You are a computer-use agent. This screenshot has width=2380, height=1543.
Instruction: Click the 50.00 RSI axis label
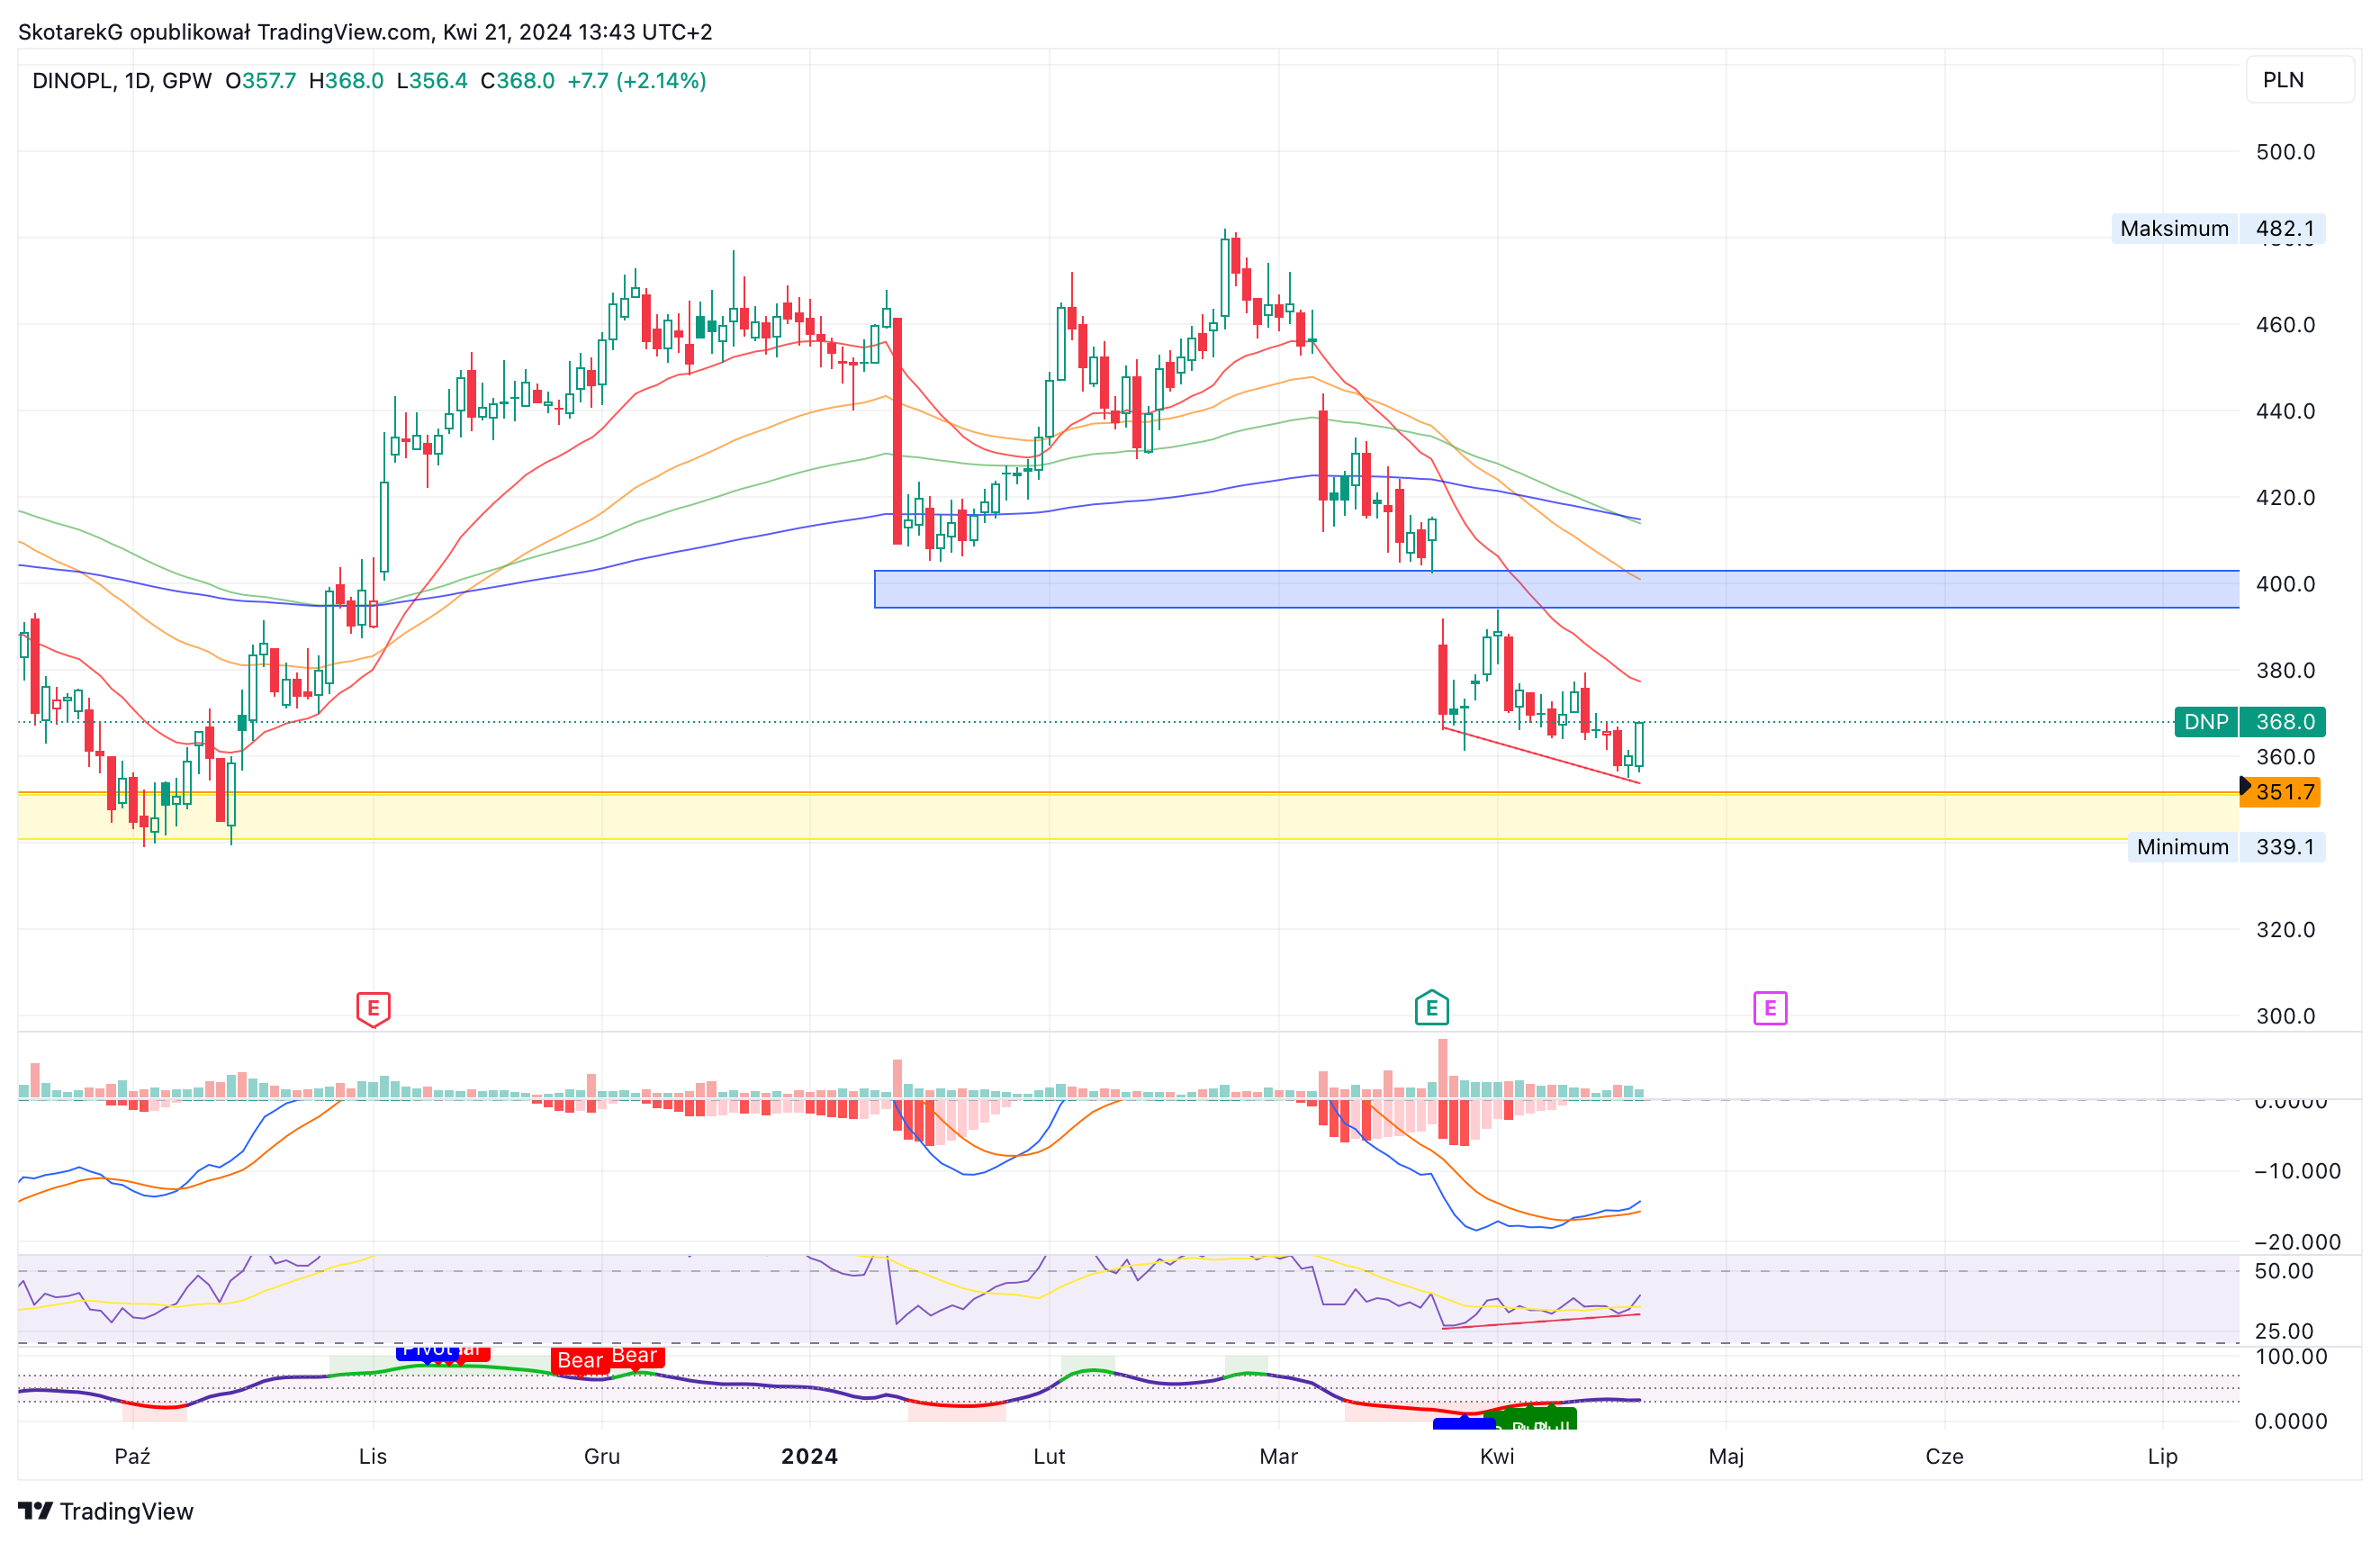(x=2284, y=1271)
